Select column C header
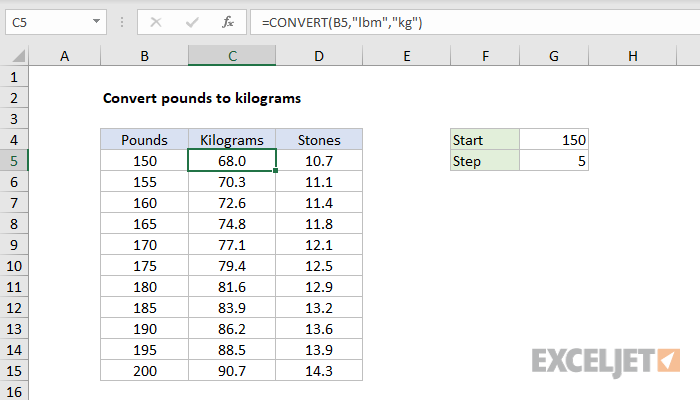Screen dimensions: 700x400 (232, 56)
